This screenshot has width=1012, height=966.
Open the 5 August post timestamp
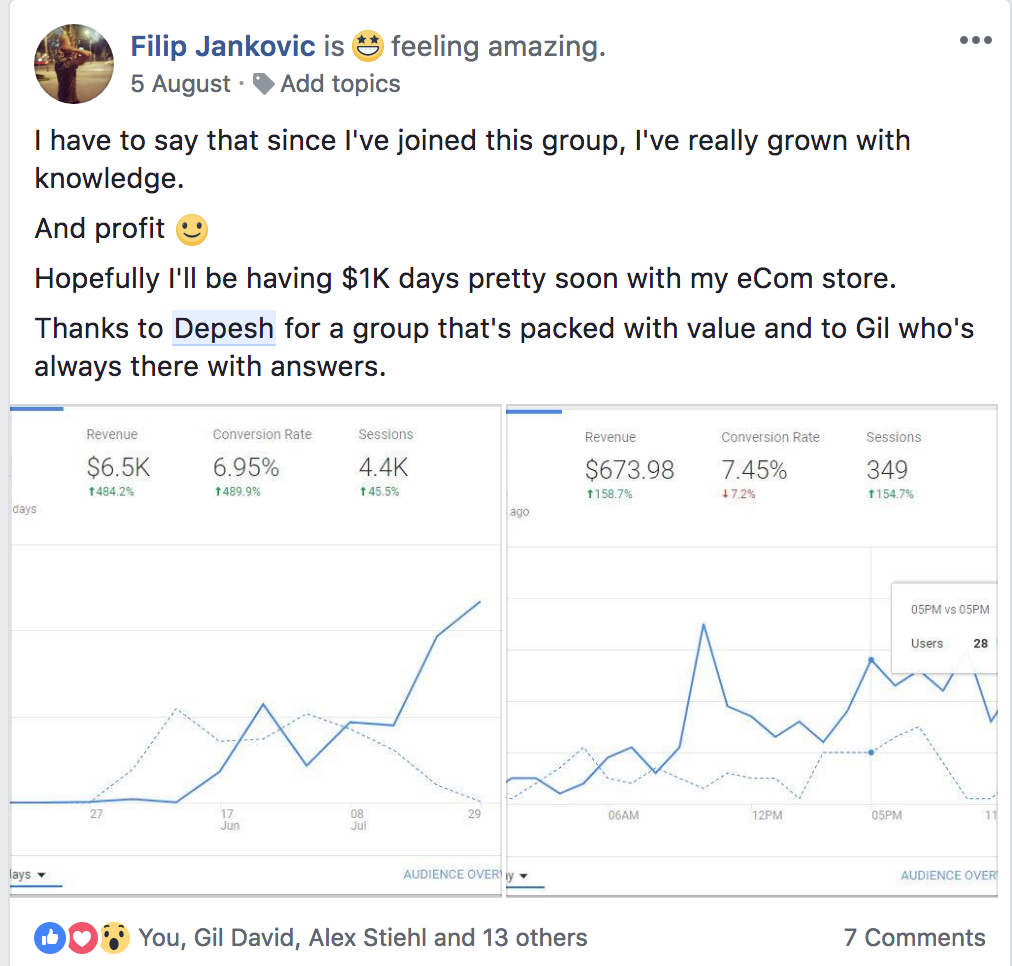181,84
